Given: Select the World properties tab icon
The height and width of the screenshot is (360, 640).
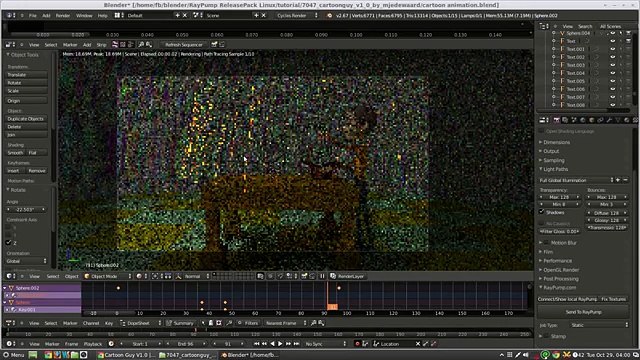Looking at the screenshot, I should tap(583, 120).
